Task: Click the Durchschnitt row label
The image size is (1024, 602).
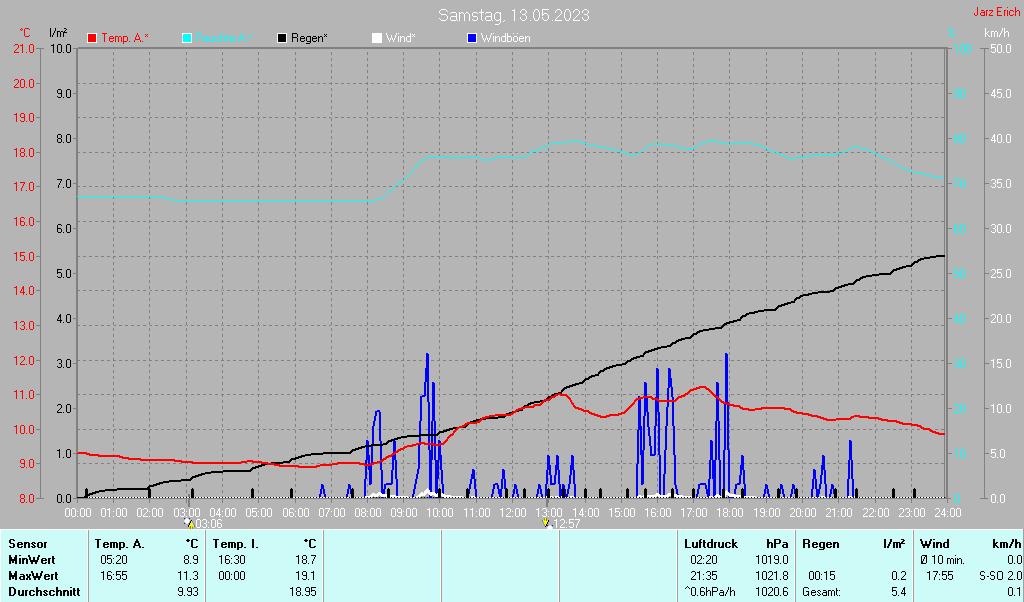Action: click(x=44, y=592)
